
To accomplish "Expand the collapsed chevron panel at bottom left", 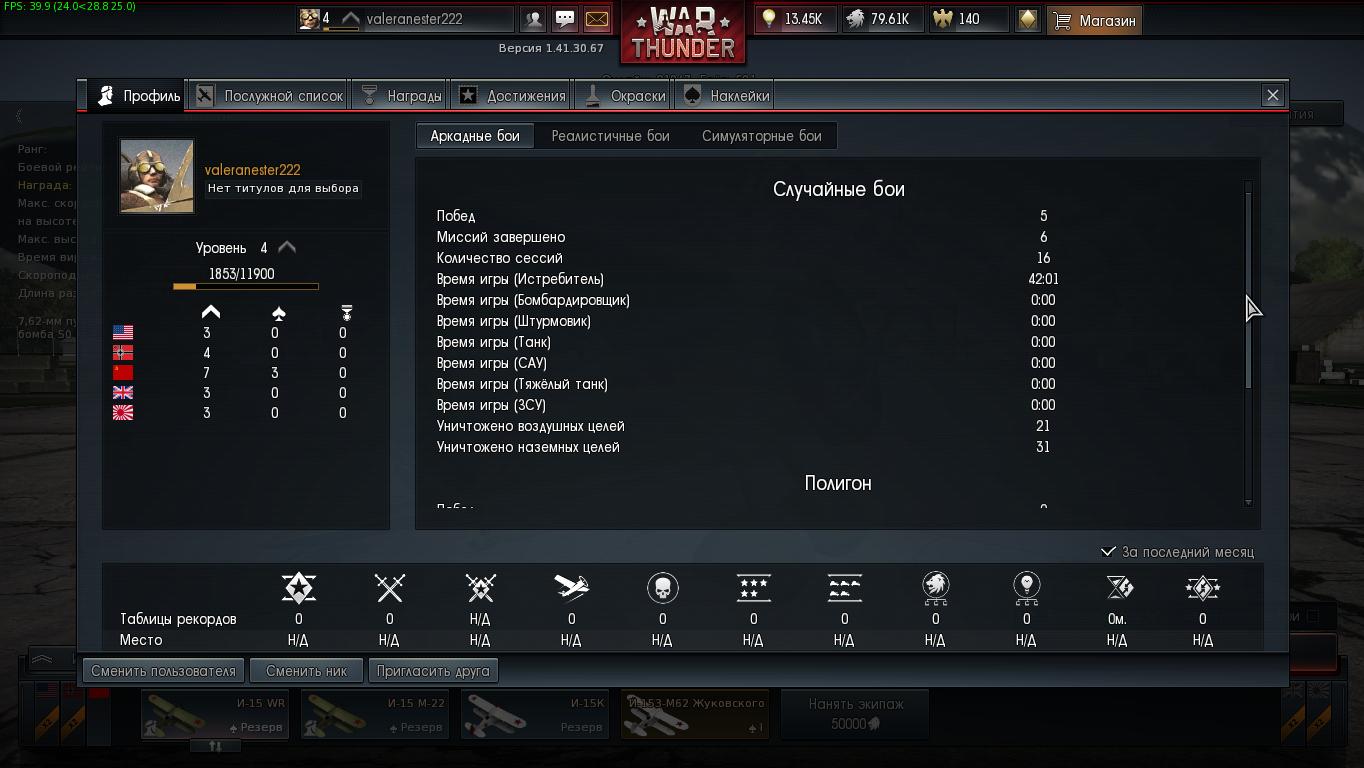I will [42, 660].
